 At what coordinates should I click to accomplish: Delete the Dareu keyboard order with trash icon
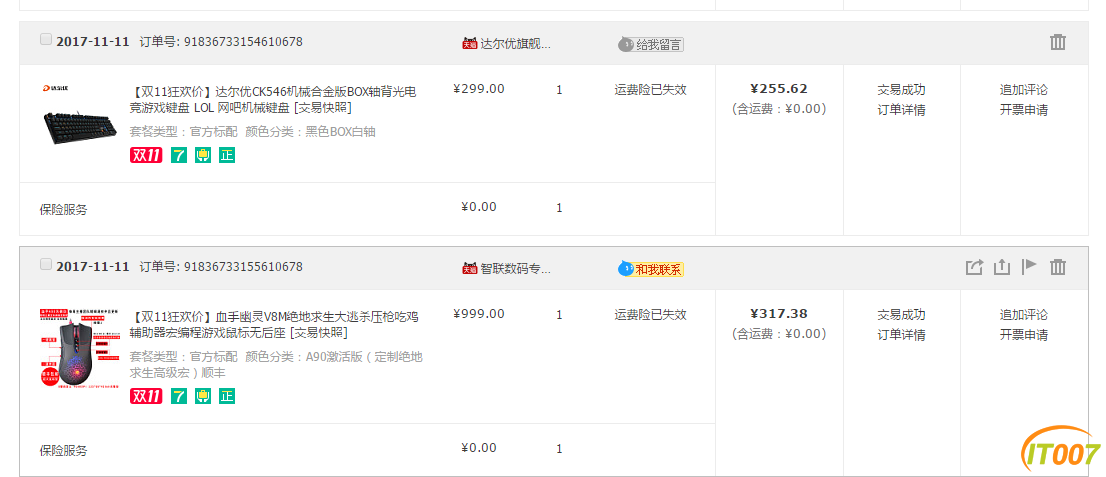1057,42
